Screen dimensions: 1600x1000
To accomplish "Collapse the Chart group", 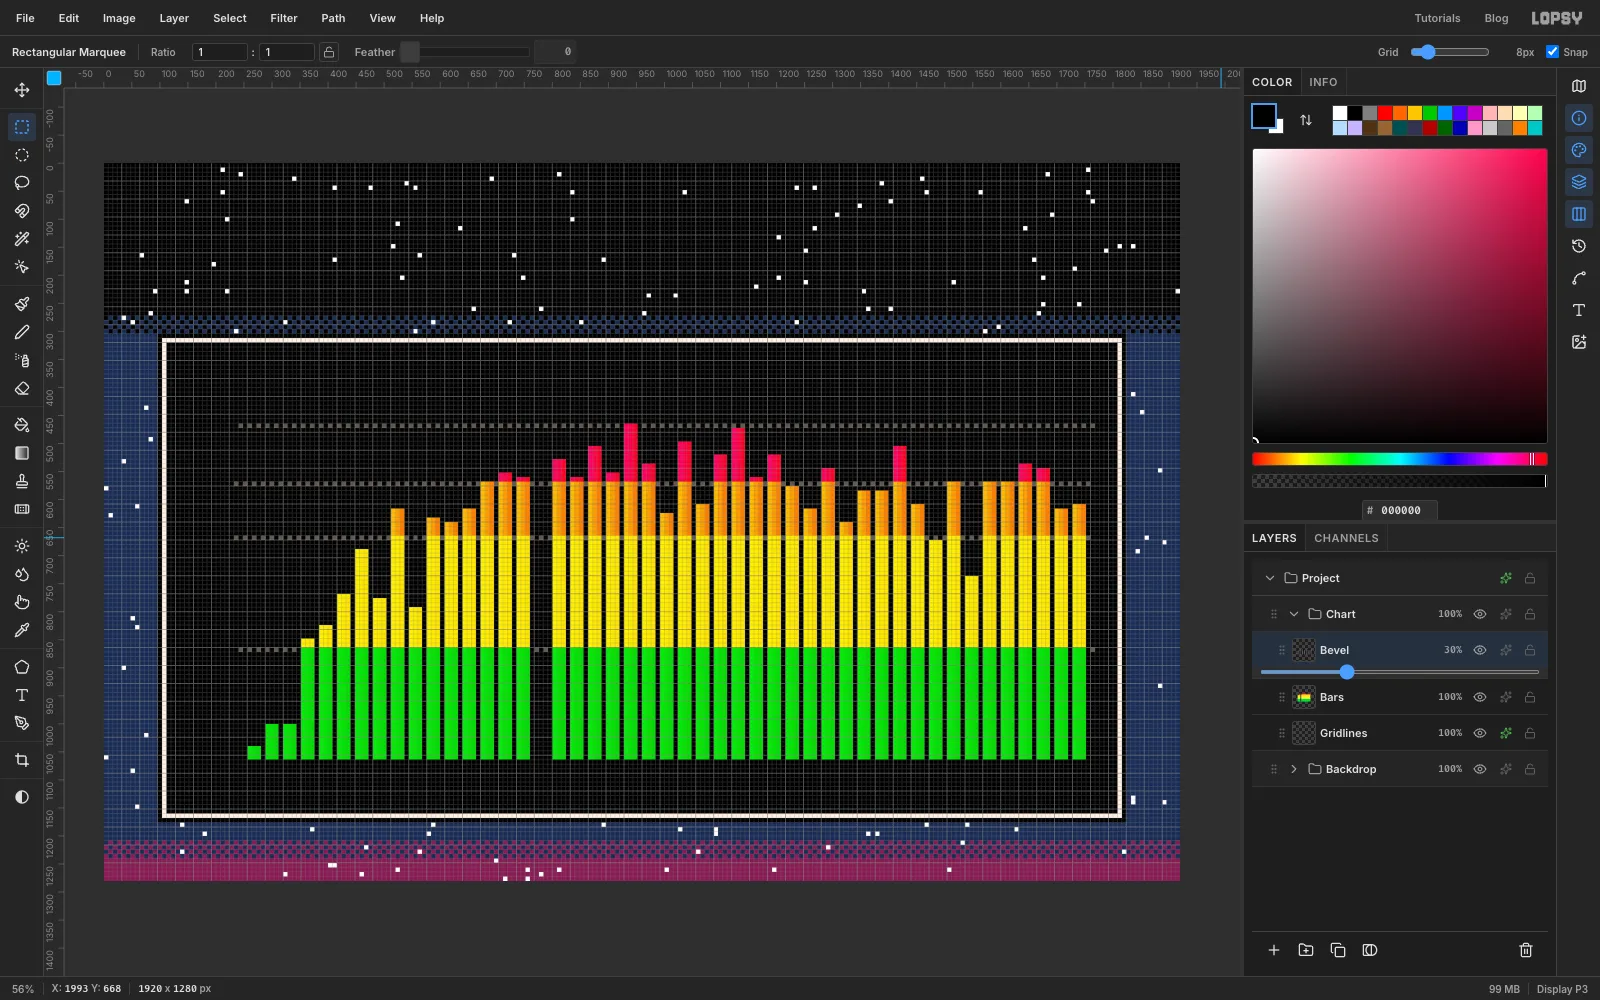I will coord(1294,614).
